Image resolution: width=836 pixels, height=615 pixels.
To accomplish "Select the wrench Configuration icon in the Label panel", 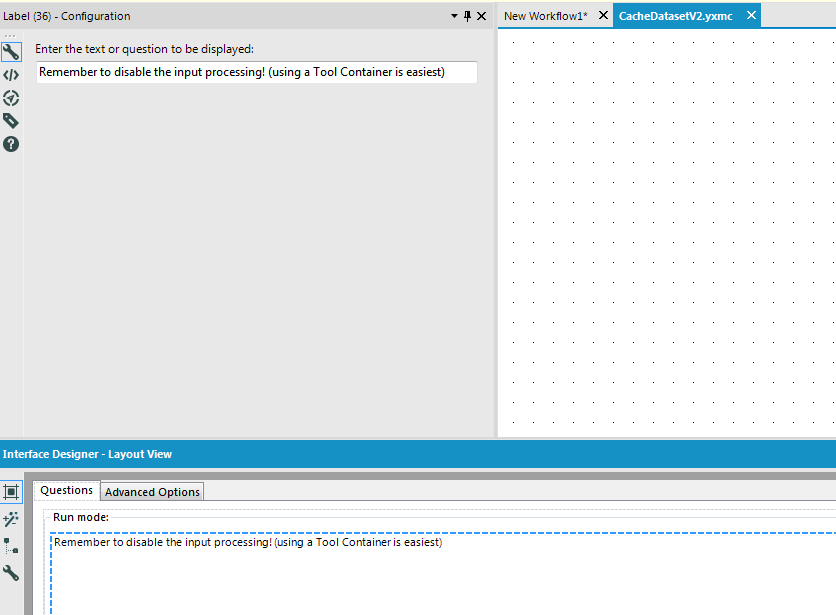I will coord(11,52).
